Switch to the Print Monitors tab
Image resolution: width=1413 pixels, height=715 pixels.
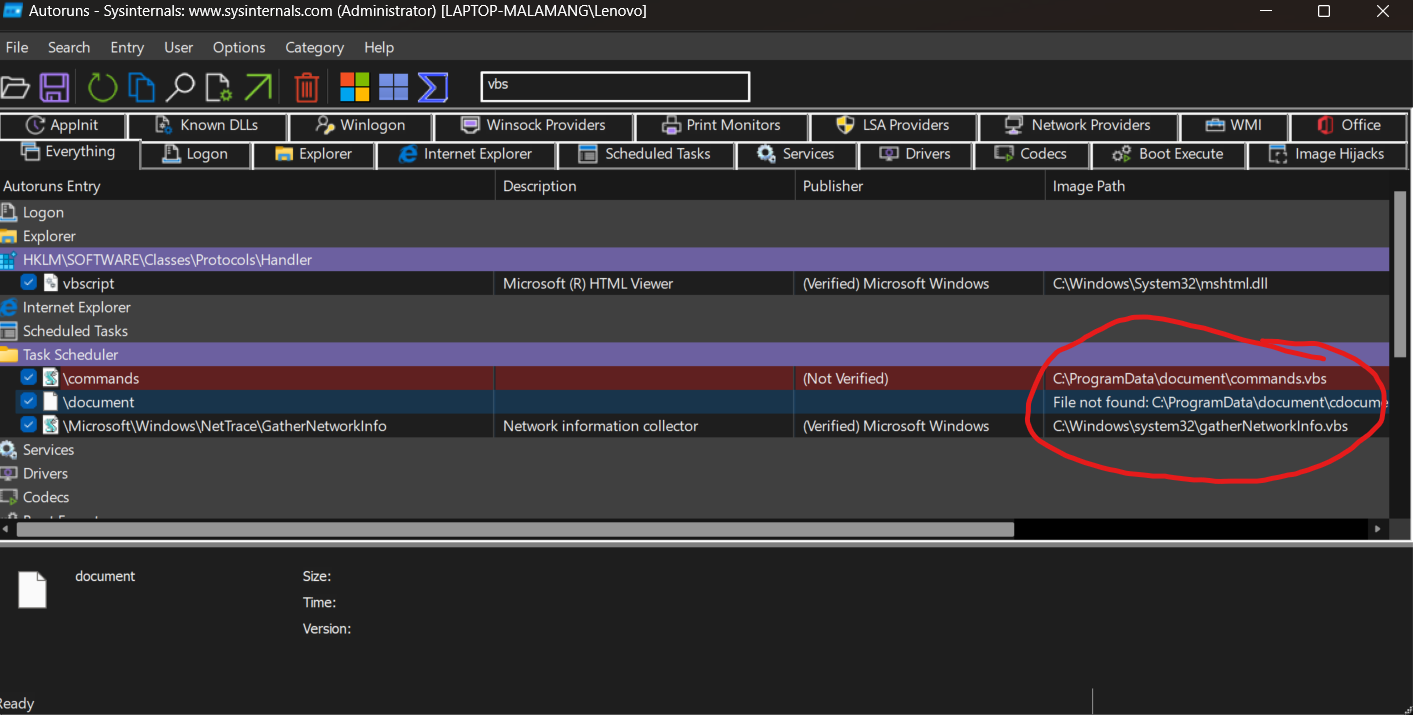pyautogui.click(x=721, y=125)
